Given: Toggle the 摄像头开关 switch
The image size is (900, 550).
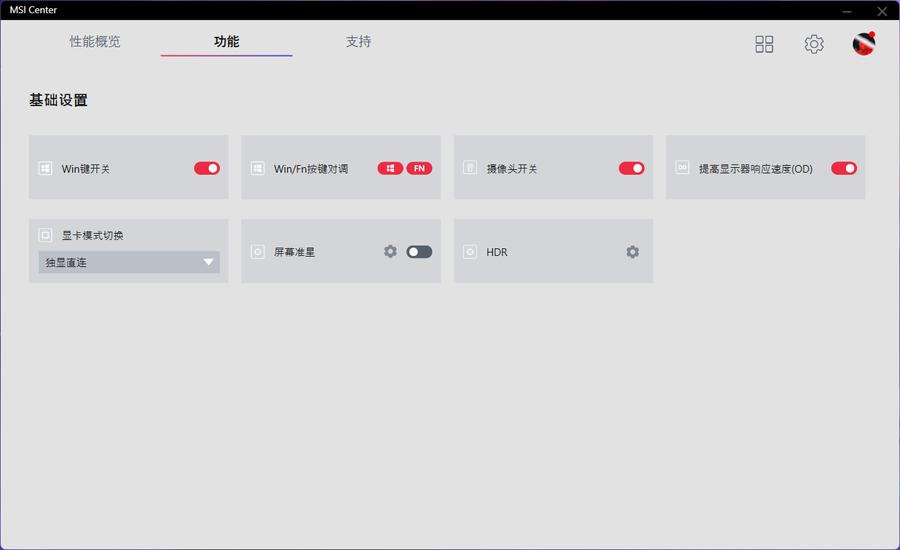Looking at the screenshot, I should (631, 168).
